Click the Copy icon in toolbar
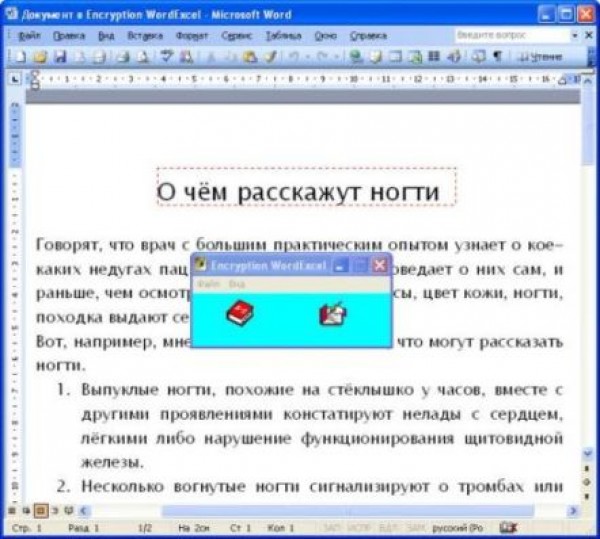The height and width of the screenshot is (539, 600). coord(231,57)
